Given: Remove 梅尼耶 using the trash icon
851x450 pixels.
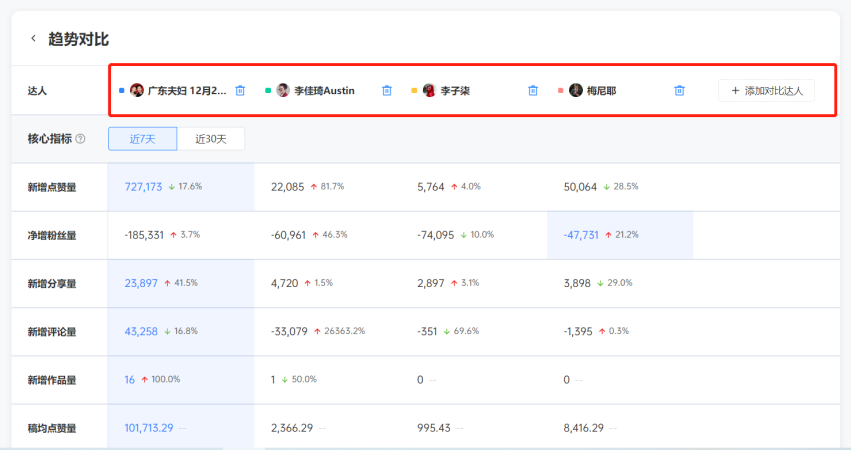Looking at the screenshot, I should (679, 91).
